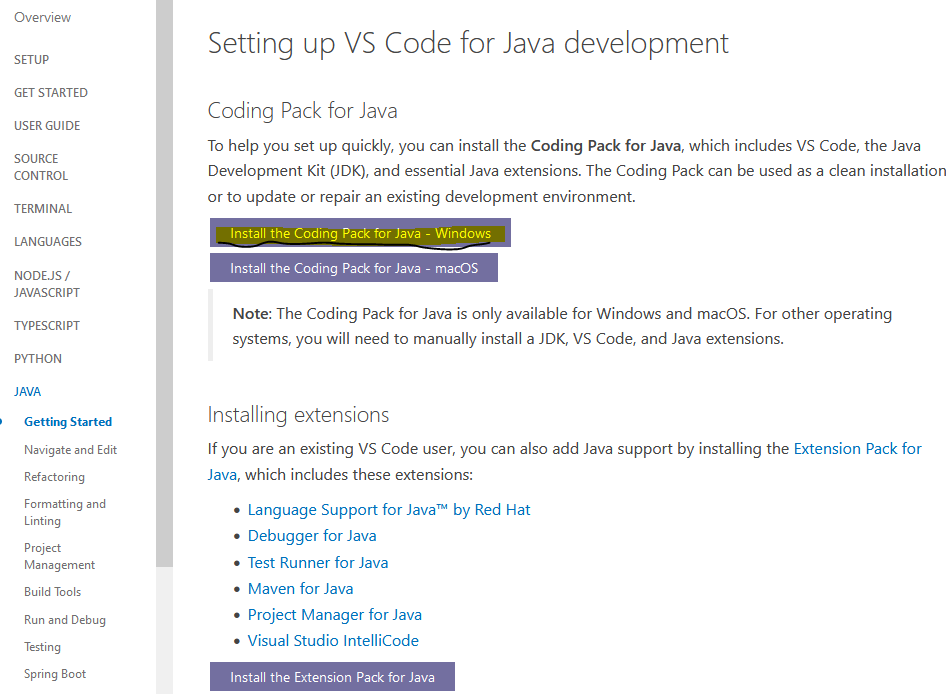946x694 pixels.
Task: Click the 'Installing extensions' heading
Action: (x=298, y=415)
